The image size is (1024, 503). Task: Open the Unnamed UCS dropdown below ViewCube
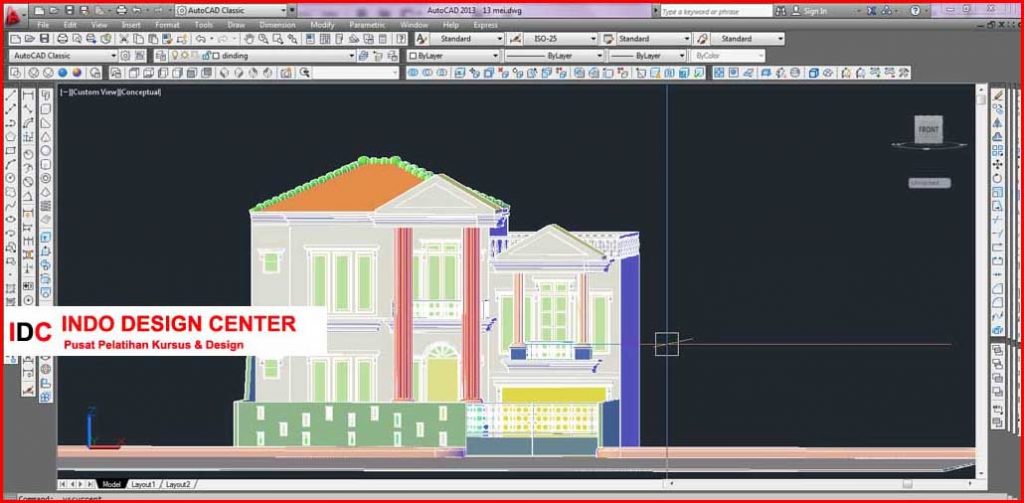tap(930, 183)
